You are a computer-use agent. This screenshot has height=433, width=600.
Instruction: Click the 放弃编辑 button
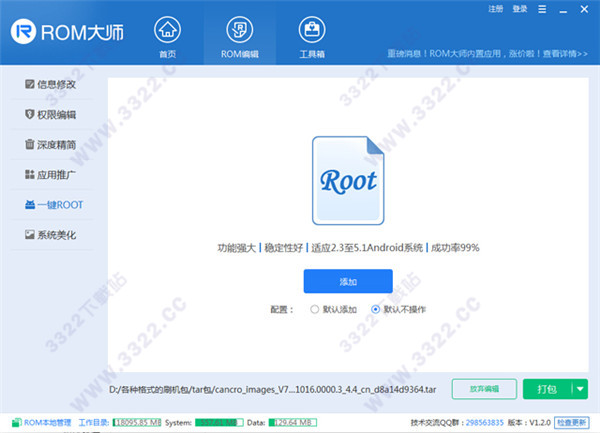(484, 389)
